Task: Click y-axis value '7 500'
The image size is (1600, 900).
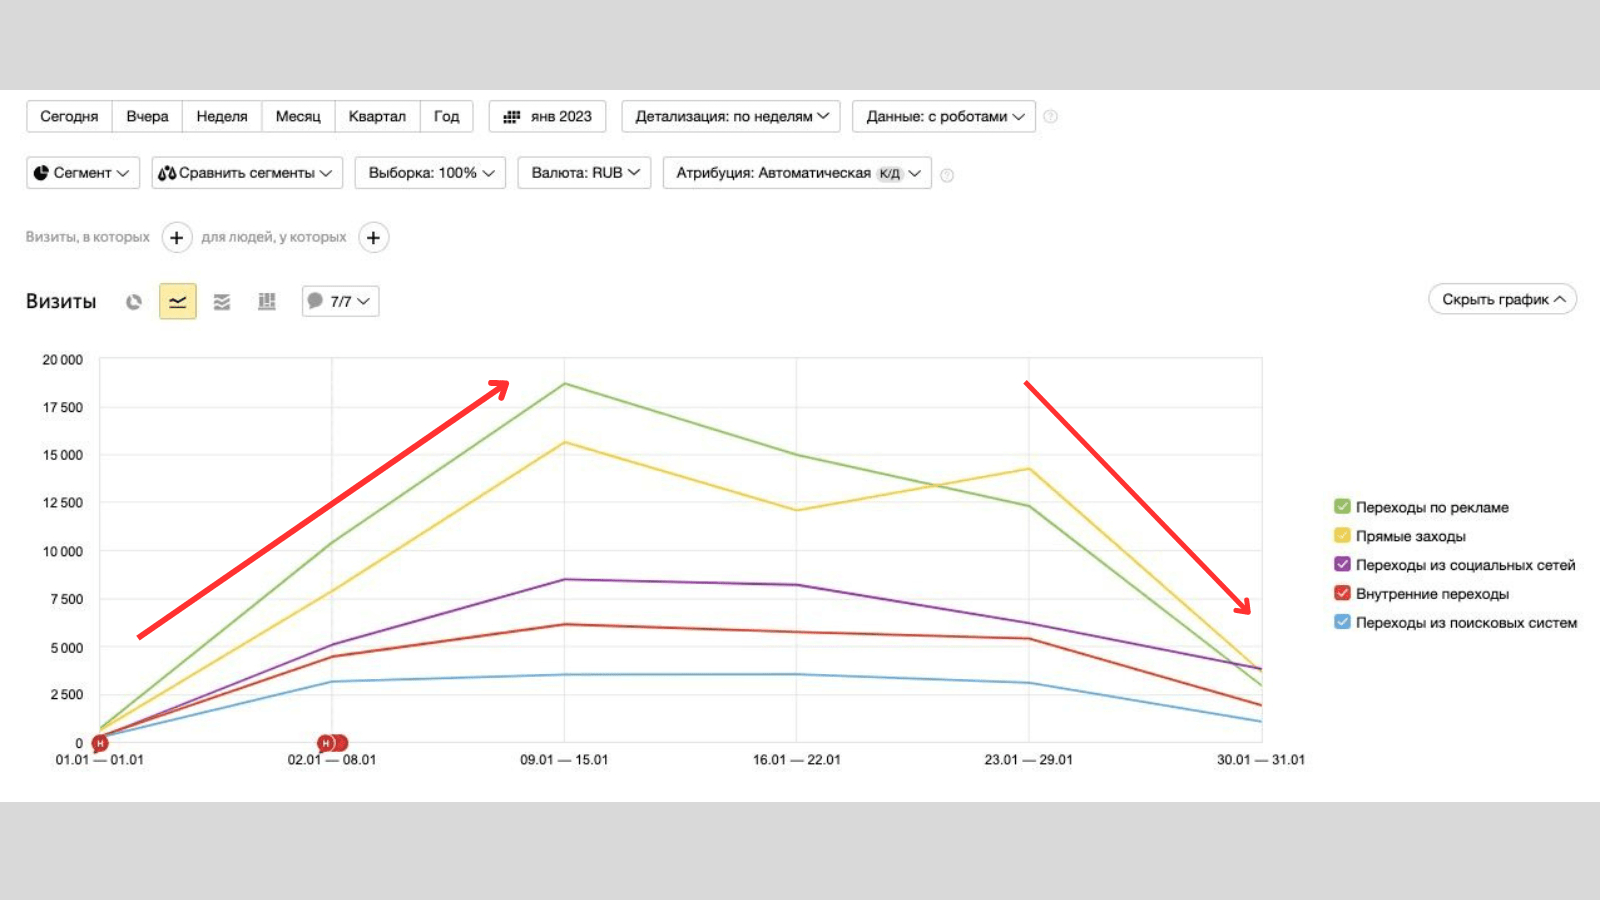Action: pos(67,599)
